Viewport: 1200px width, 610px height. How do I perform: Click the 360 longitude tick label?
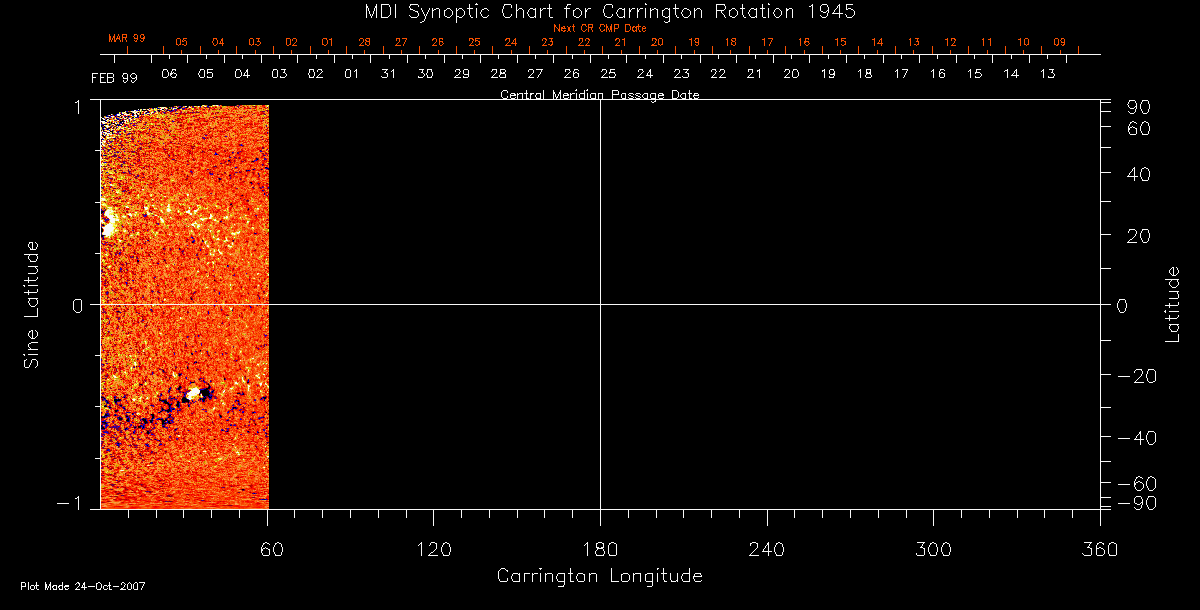pyautogui.click(x=1099, y=548)
